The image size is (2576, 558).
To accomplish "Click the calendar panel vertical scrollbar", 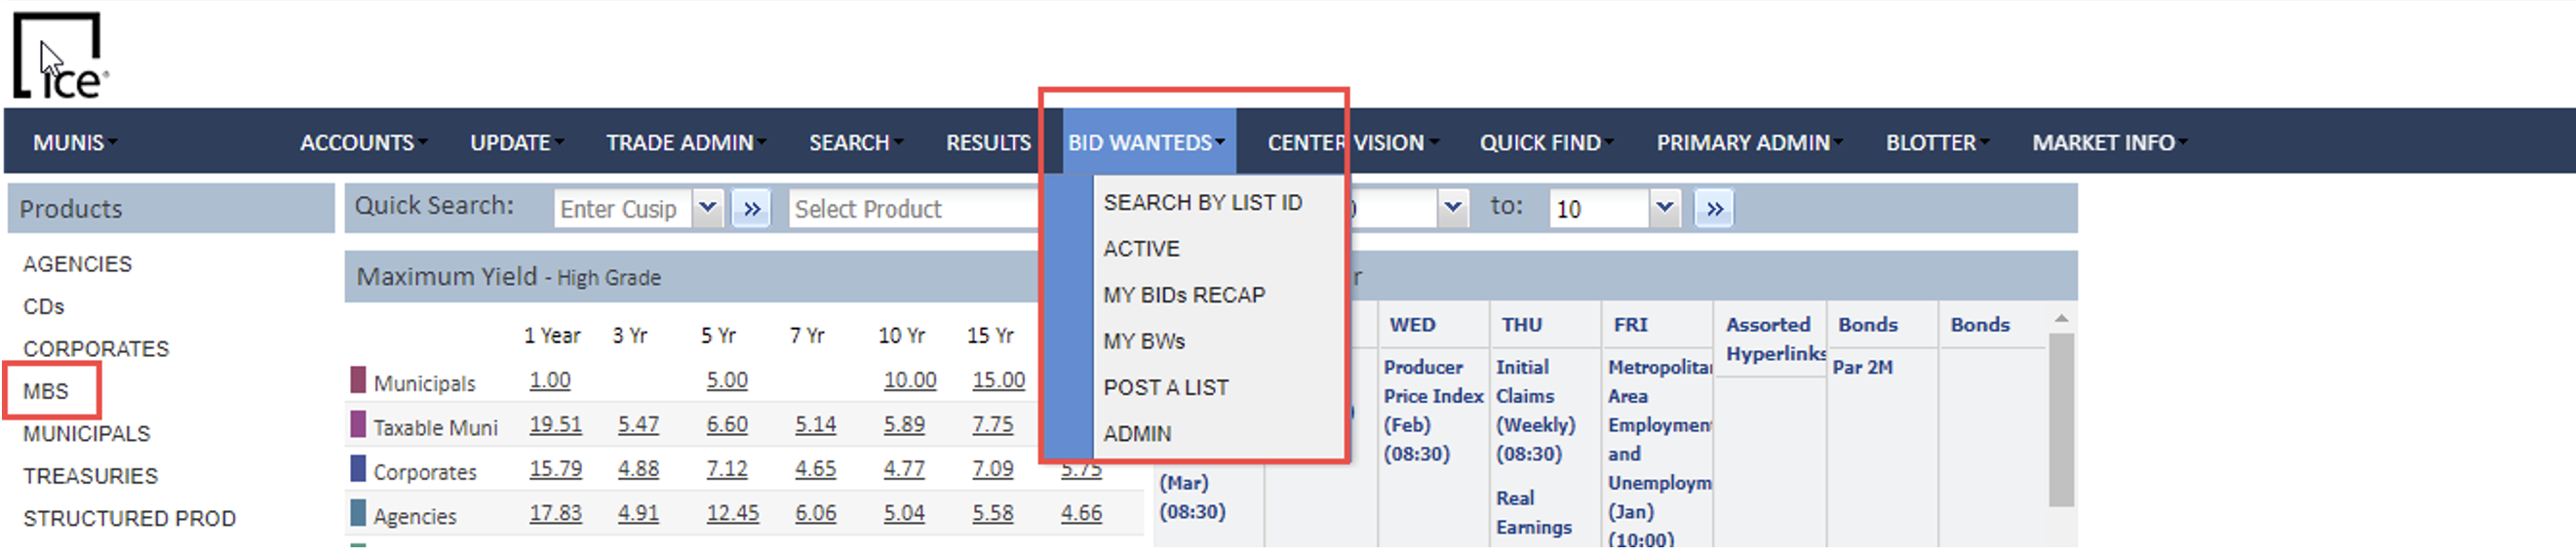I will 2061,421.
